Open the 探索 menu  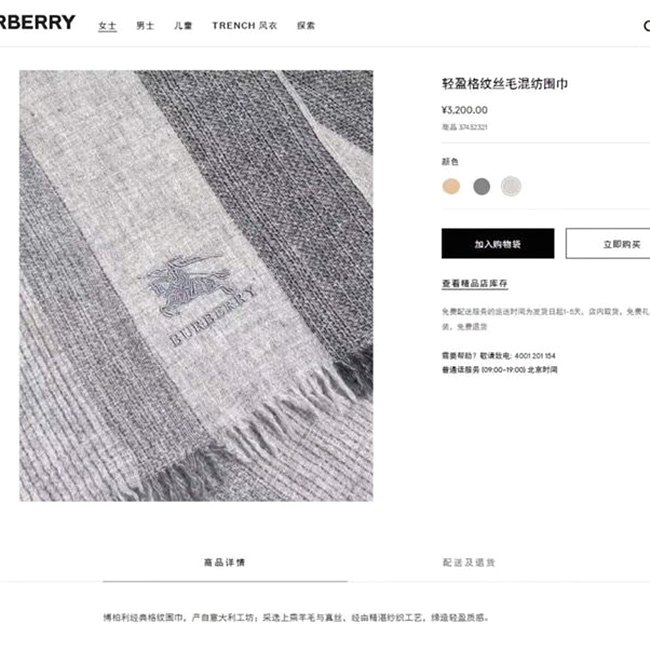point(306,26)
